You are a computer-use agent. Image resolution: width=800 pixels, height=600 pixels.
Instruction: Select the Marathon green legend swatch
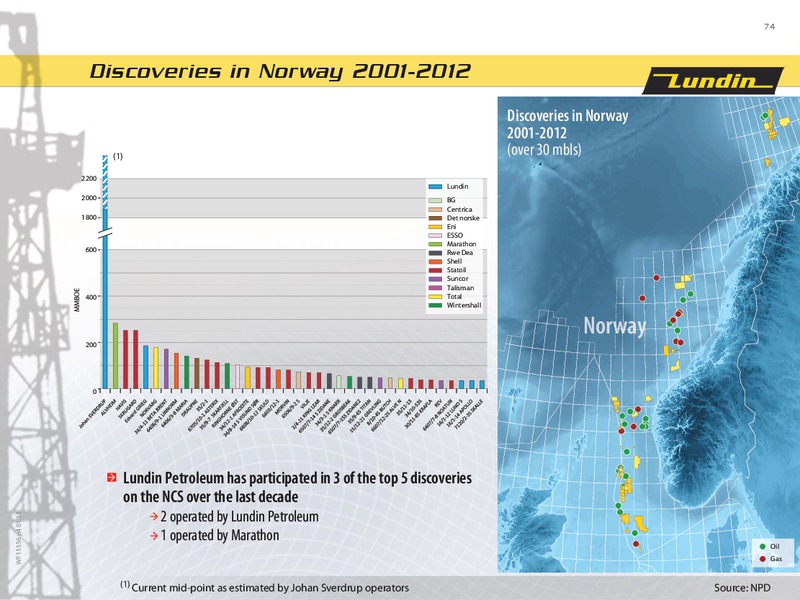[x=435, y=244]
